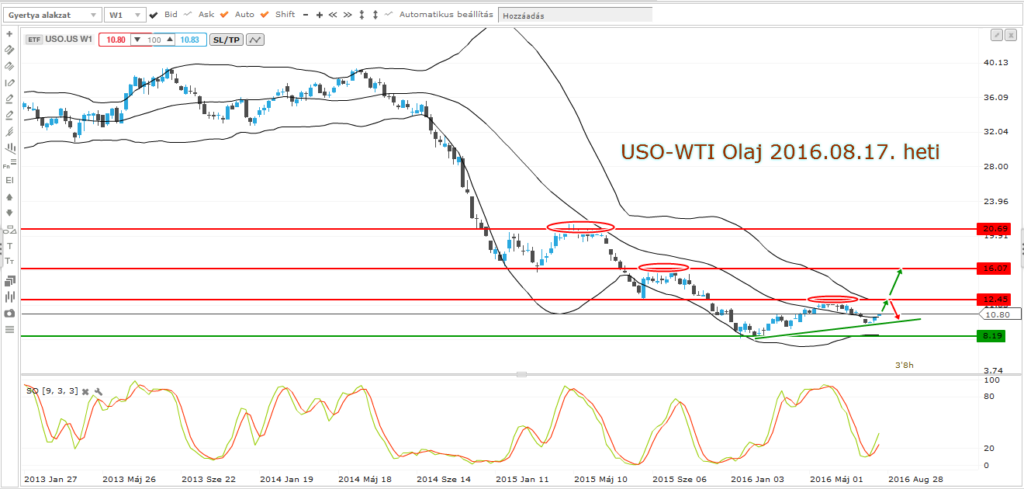Buy at blue 10.83 price button
The image size is (1024, 489).
click(x=190, y=40)
